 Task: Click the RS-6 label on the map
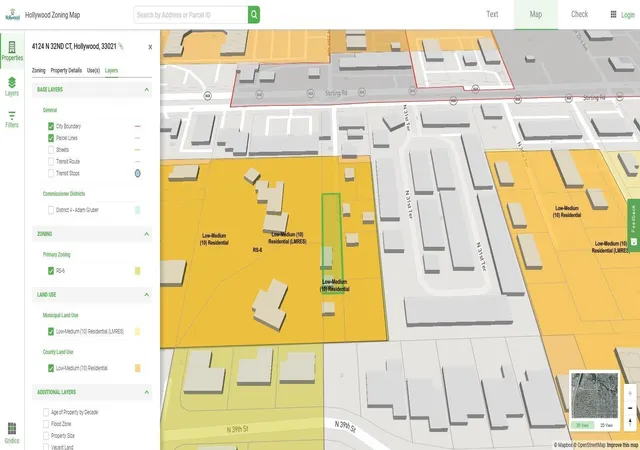[x=257, y=250]
